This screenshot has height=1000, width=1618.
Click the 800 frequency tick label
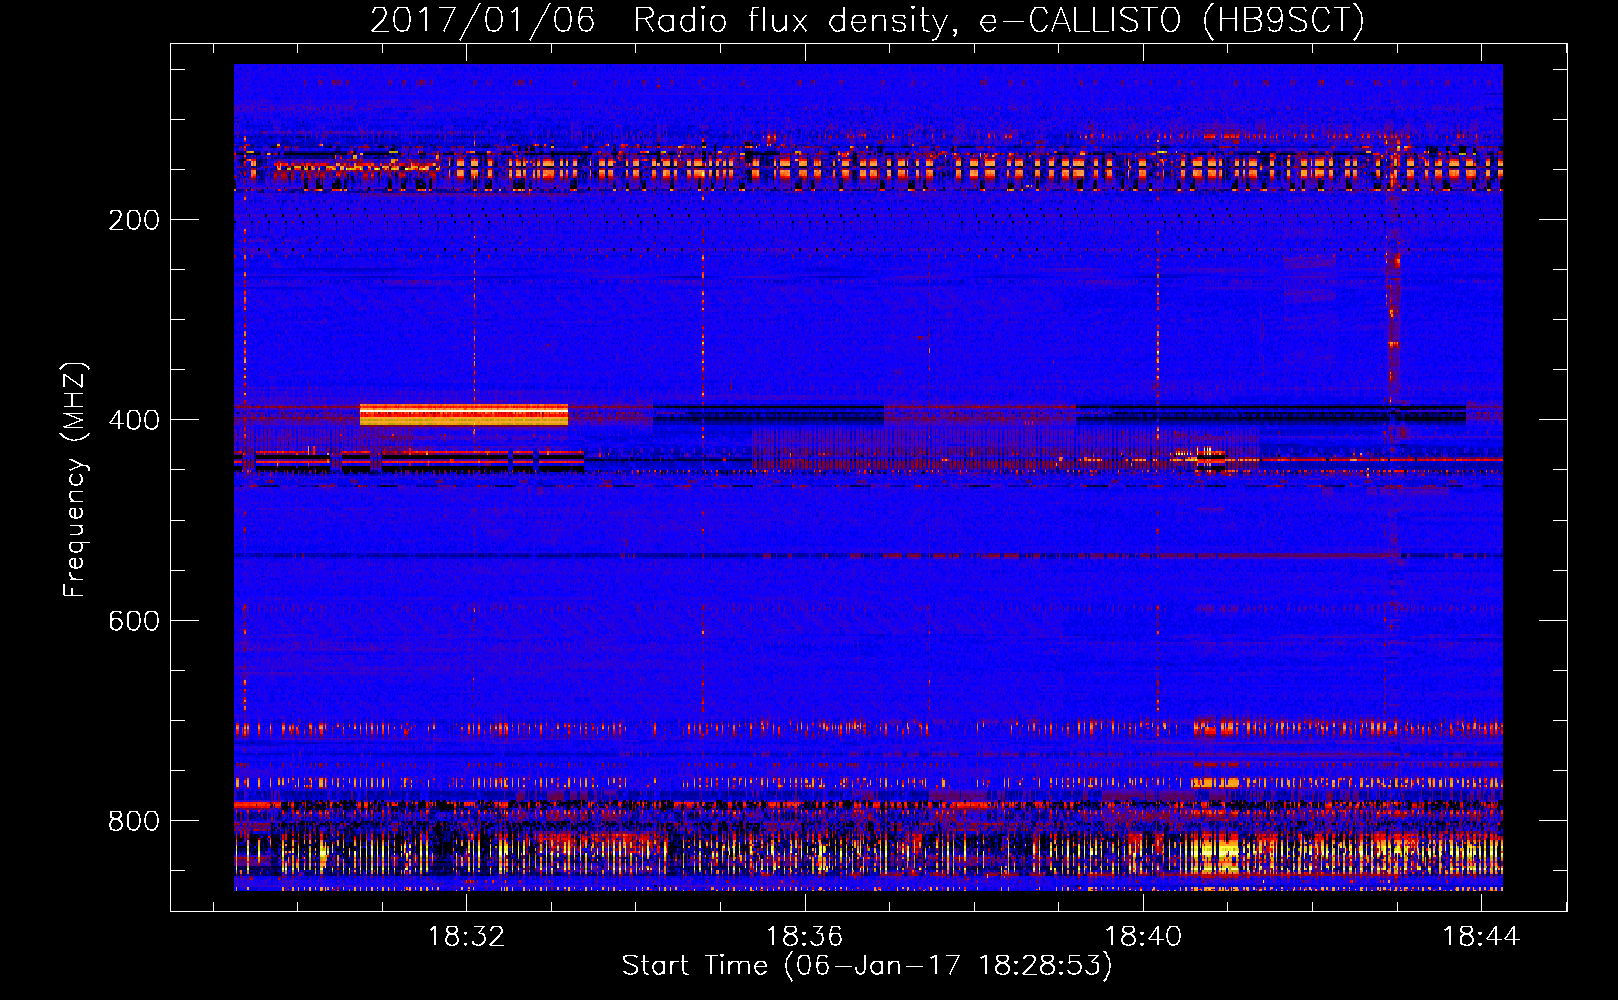134,821
